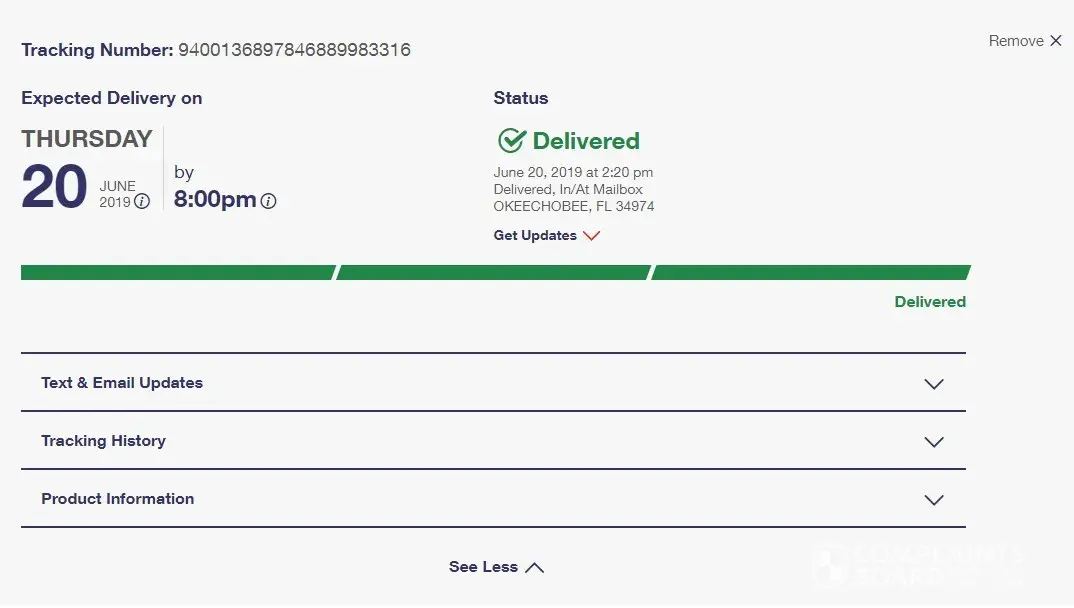The image size is (1074, 608).
Task: Click the first green progress bar segment
Action: (177, 272)
